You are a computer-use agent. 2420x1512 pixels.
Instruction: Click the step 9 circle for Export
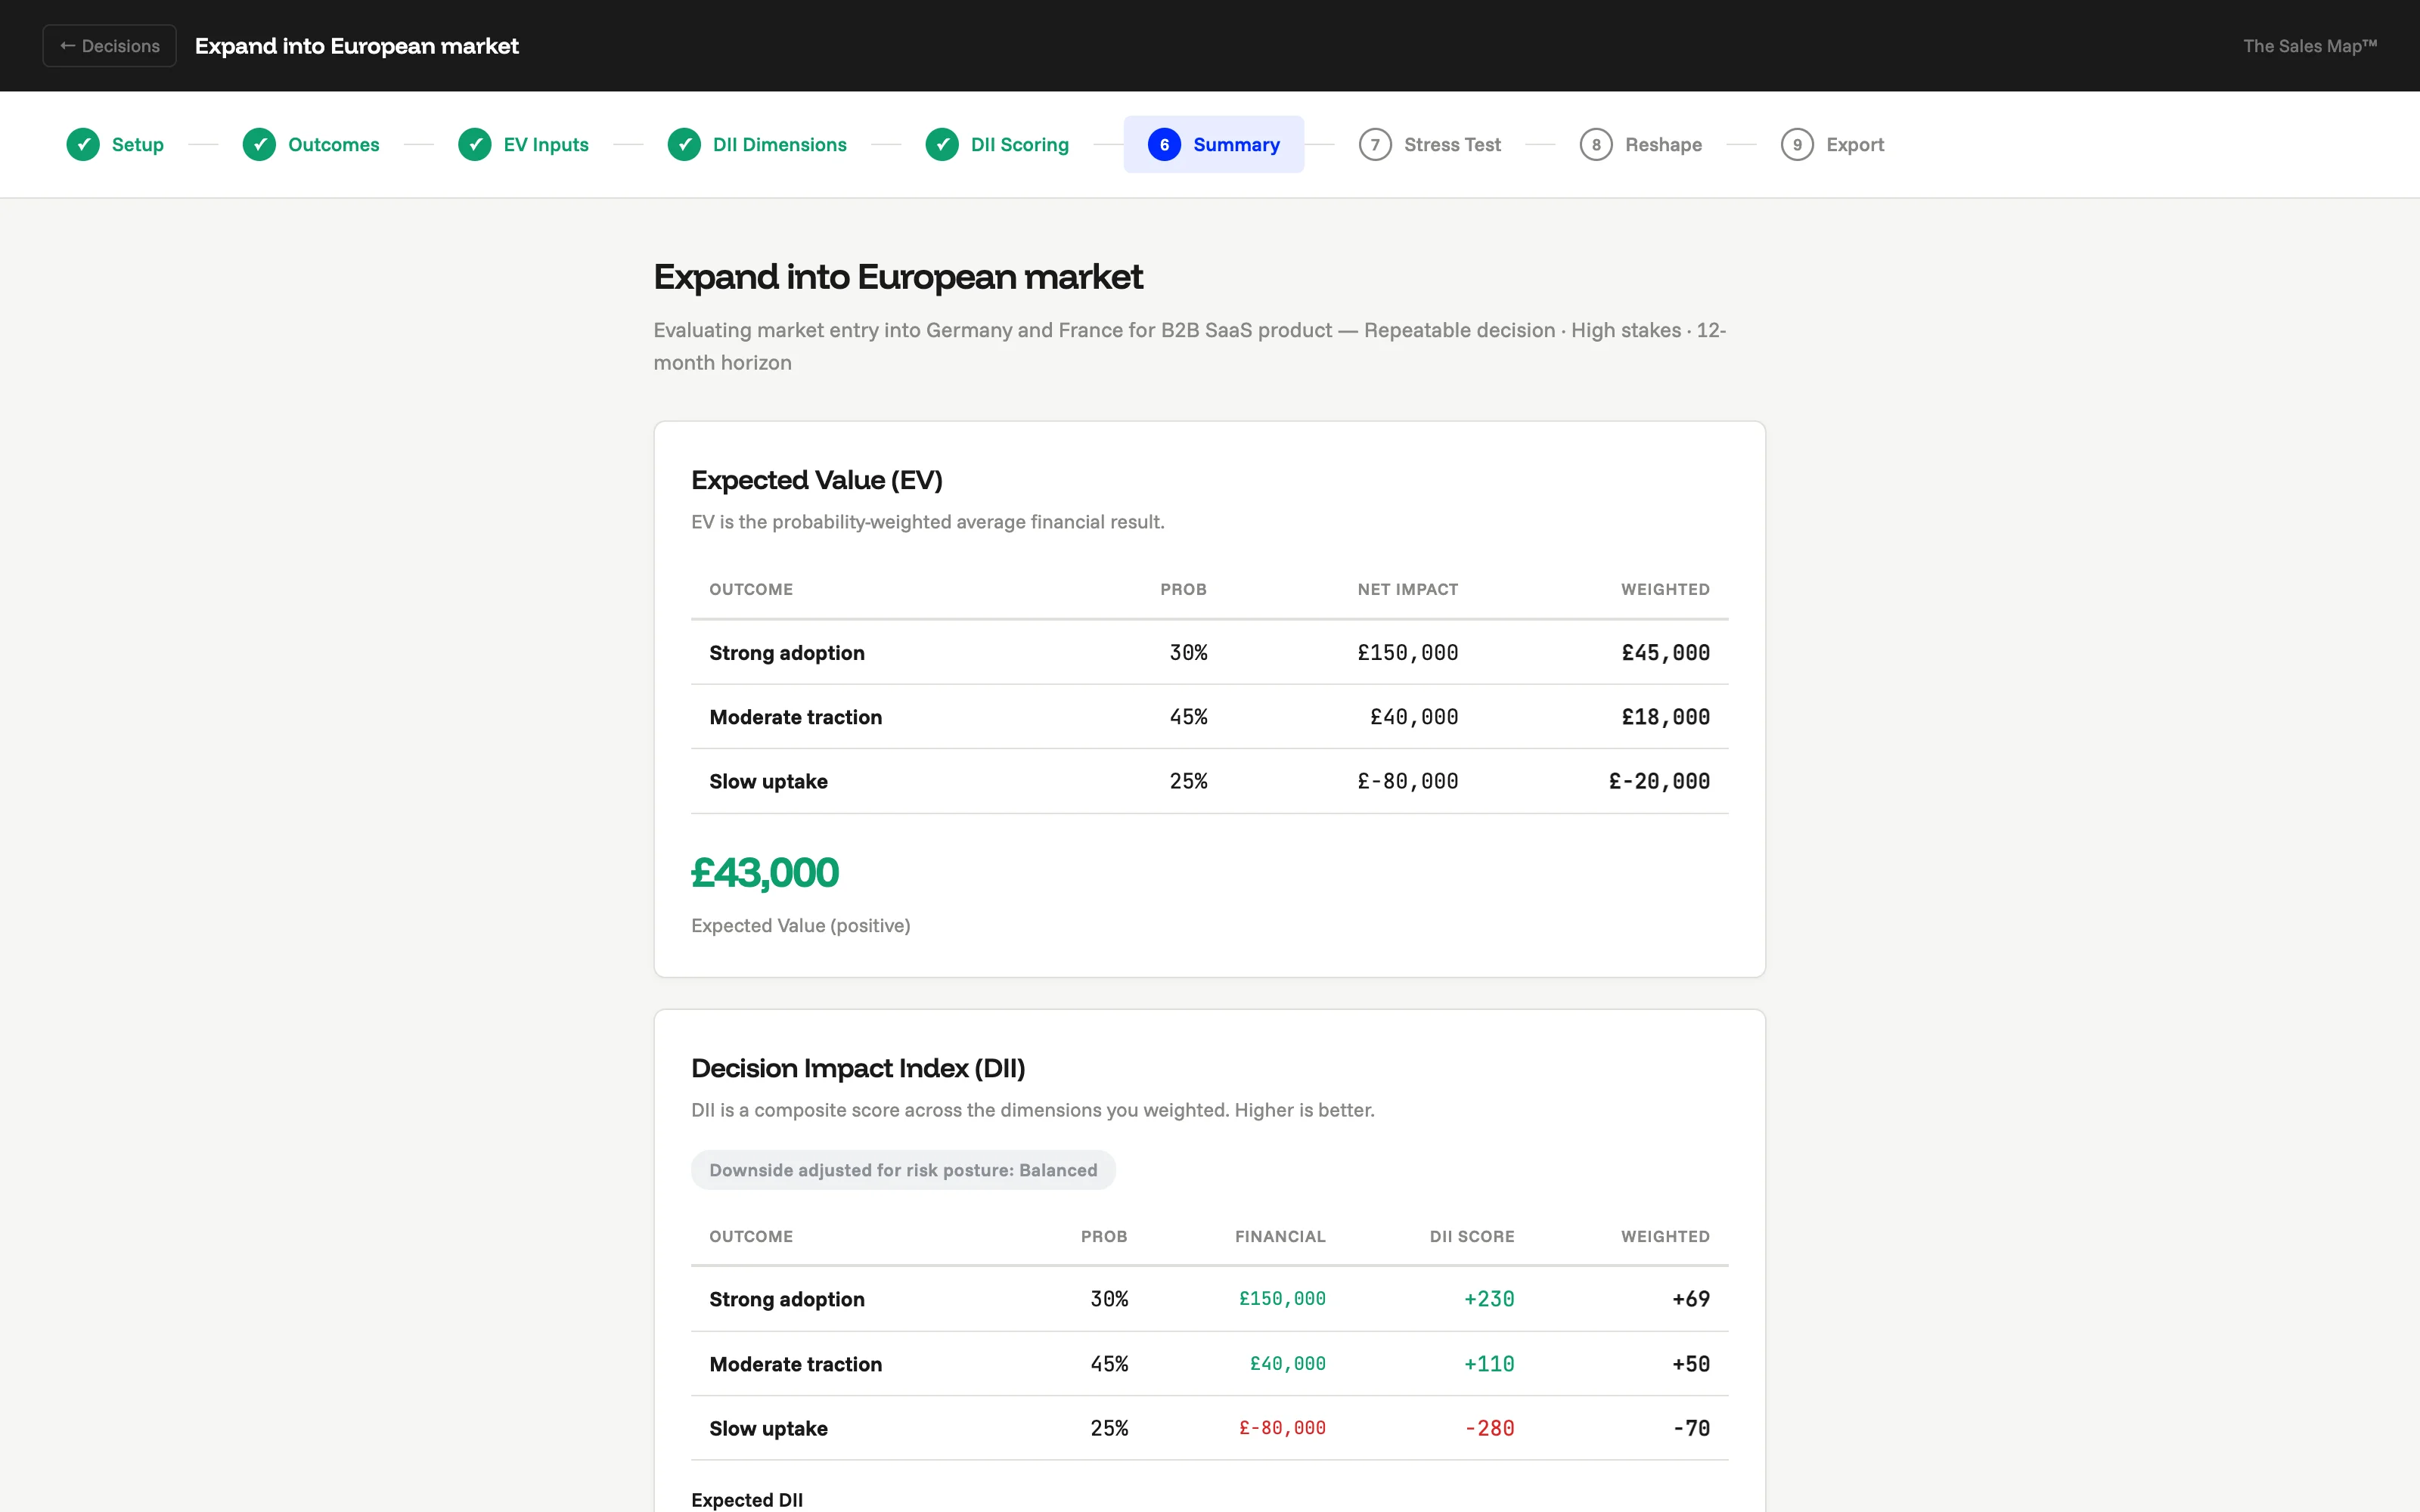point(1797,144)
